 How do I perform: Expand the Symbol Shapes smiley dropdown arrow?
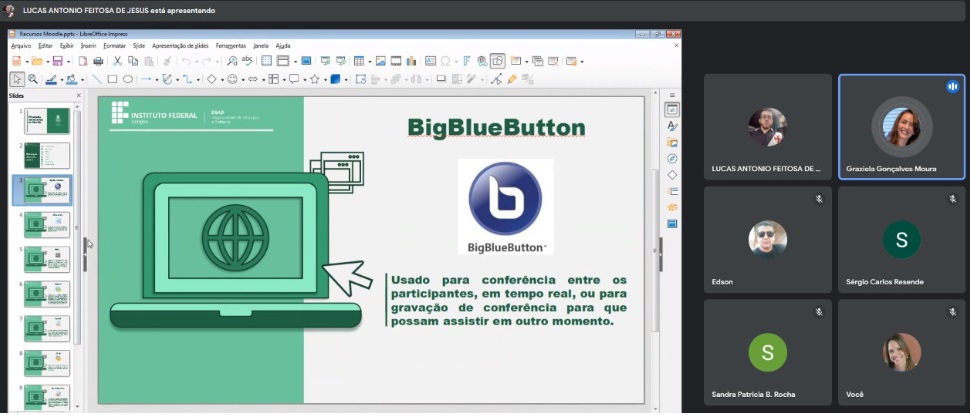[x=243, y=80]
